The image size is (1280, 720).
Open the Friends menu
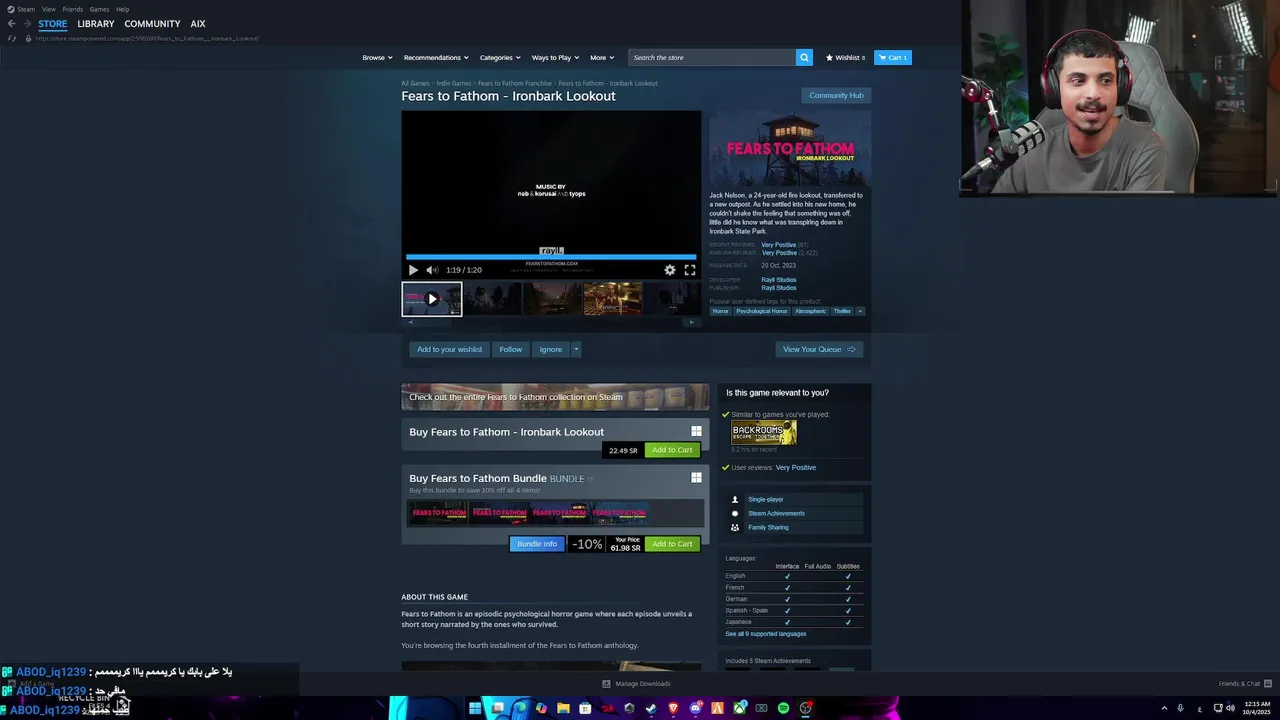73,9
